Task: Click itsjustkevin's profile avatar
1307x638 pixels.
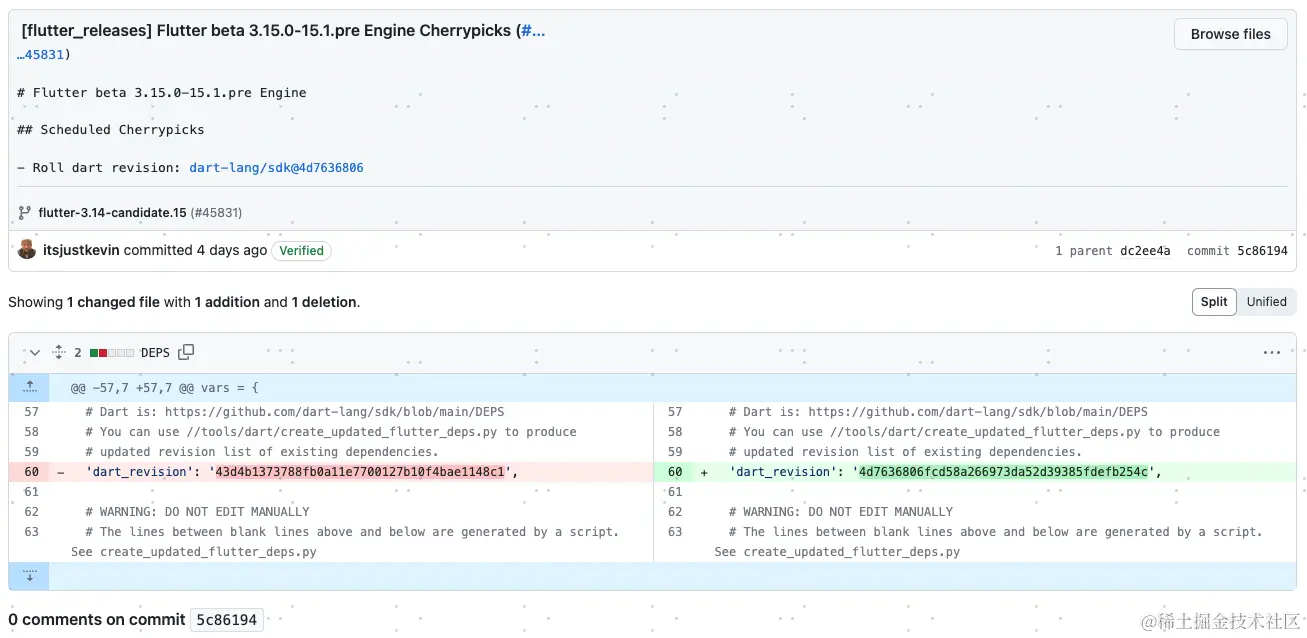Action: (27, 250)
